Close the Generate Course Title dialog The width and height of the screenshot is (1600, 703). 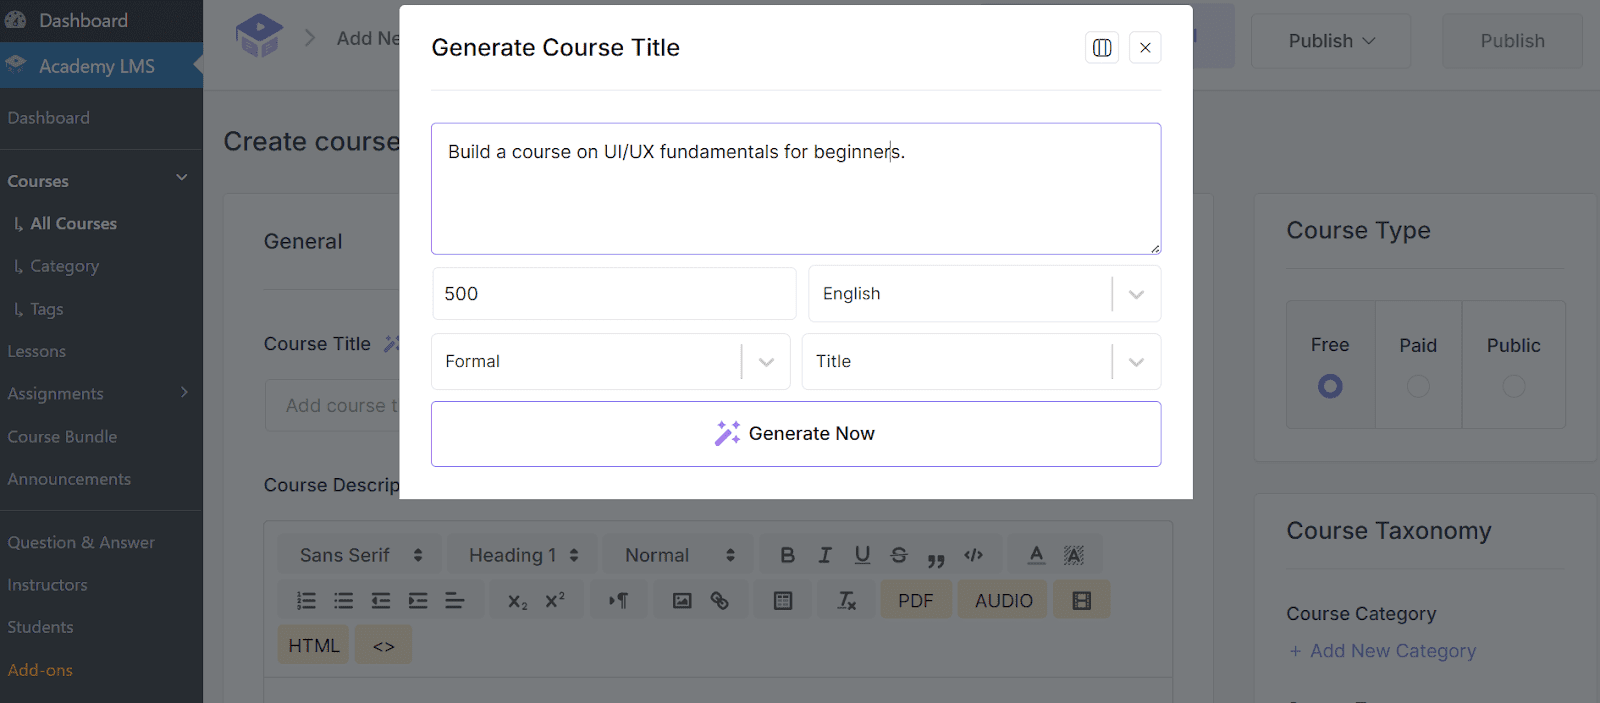click(1145, 47)
